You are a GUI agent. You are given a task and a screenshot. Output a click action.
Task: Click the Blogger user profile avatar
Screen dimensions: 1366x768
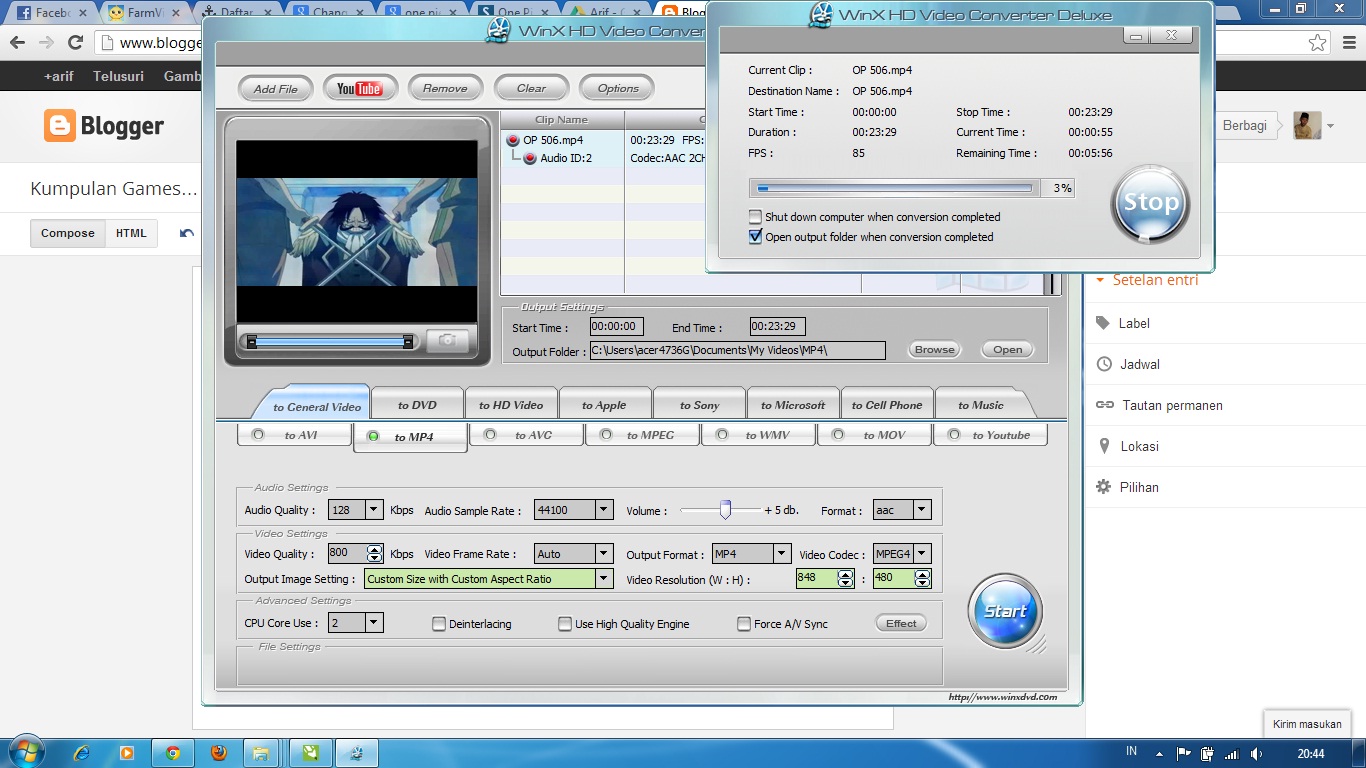coord(1307,126)
